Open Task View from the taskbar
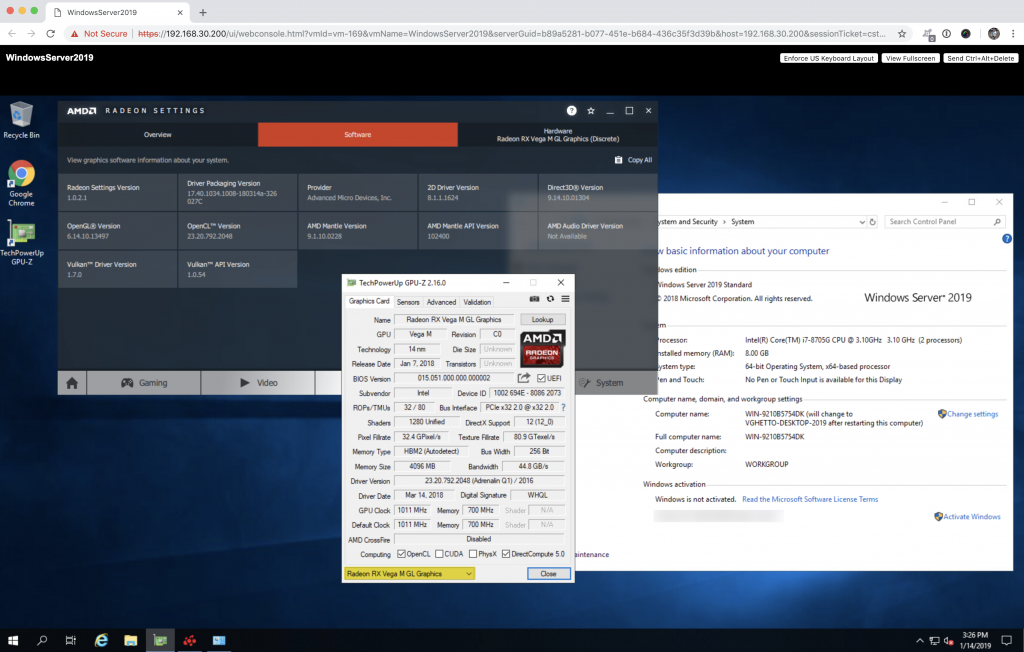Image resolution: width=1024 pixels, height=652 pixels. [71, 640]
